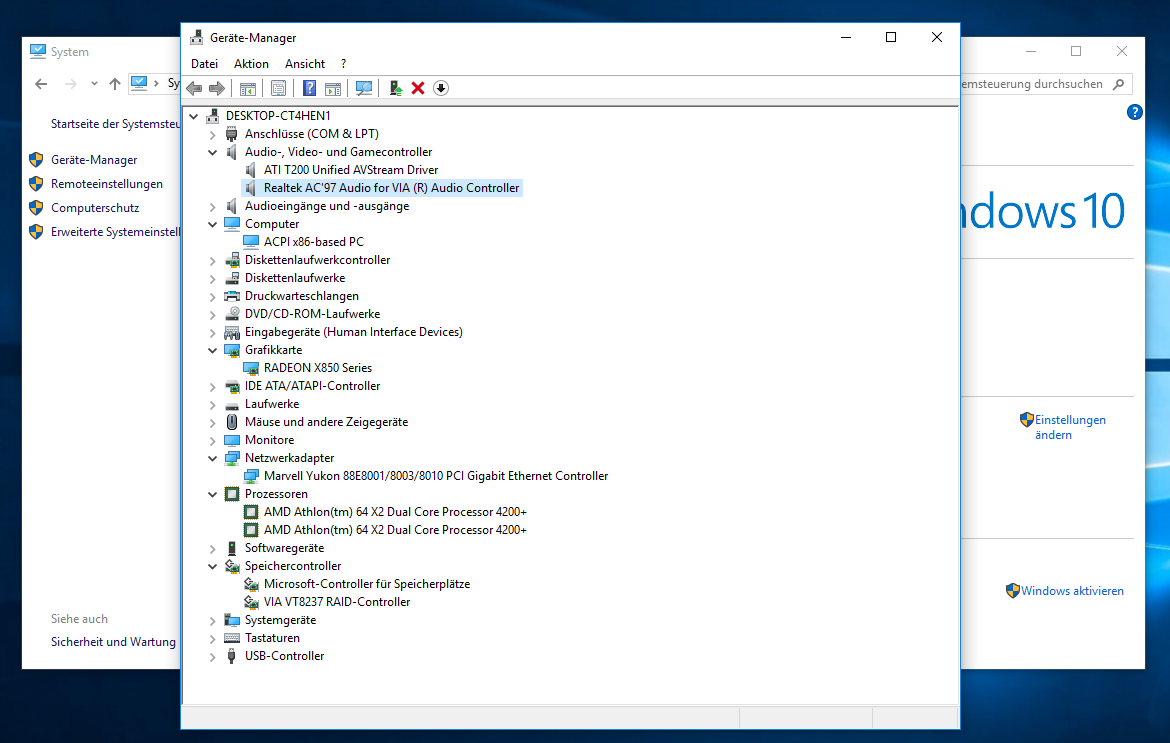
Task: Collapse the Computer category
Action: pyautogui.click(x=213, y=224)
